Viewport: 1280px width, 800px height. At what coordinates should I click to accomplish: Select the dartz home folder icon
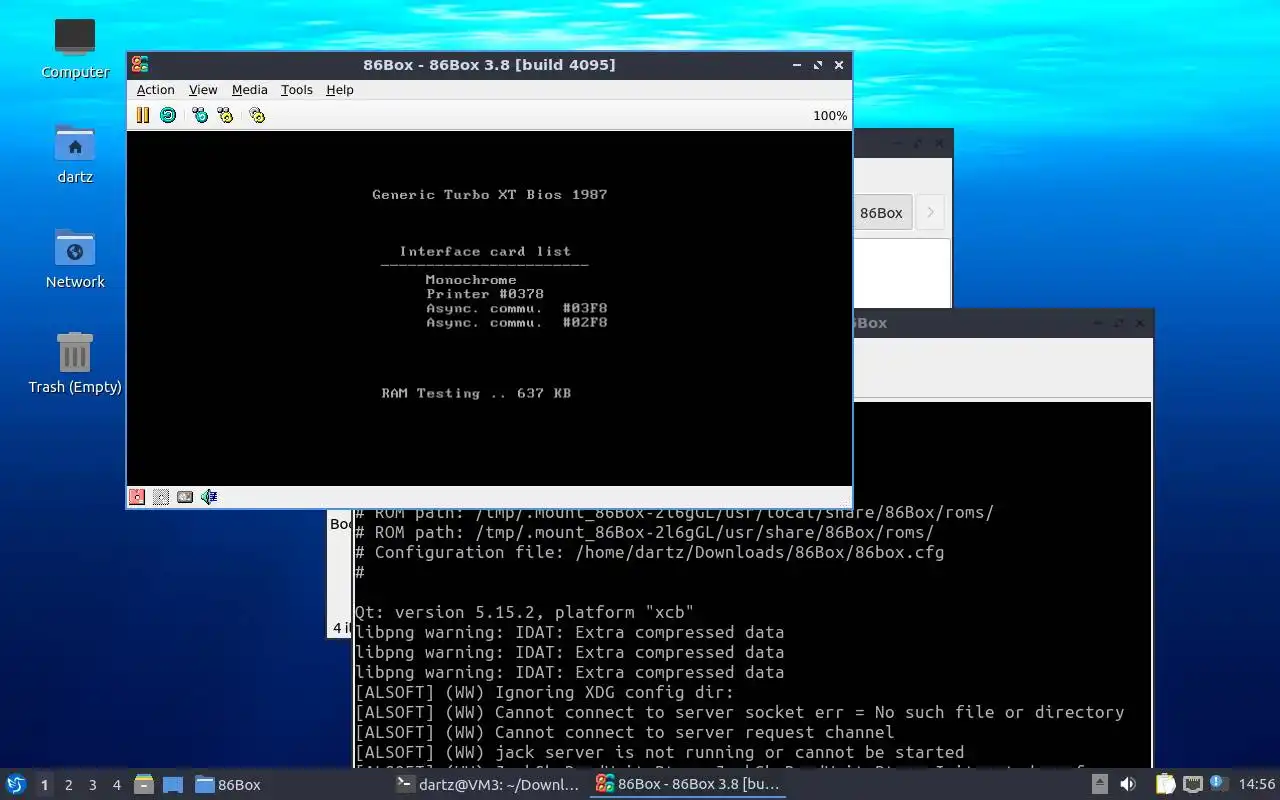(75, 155)
